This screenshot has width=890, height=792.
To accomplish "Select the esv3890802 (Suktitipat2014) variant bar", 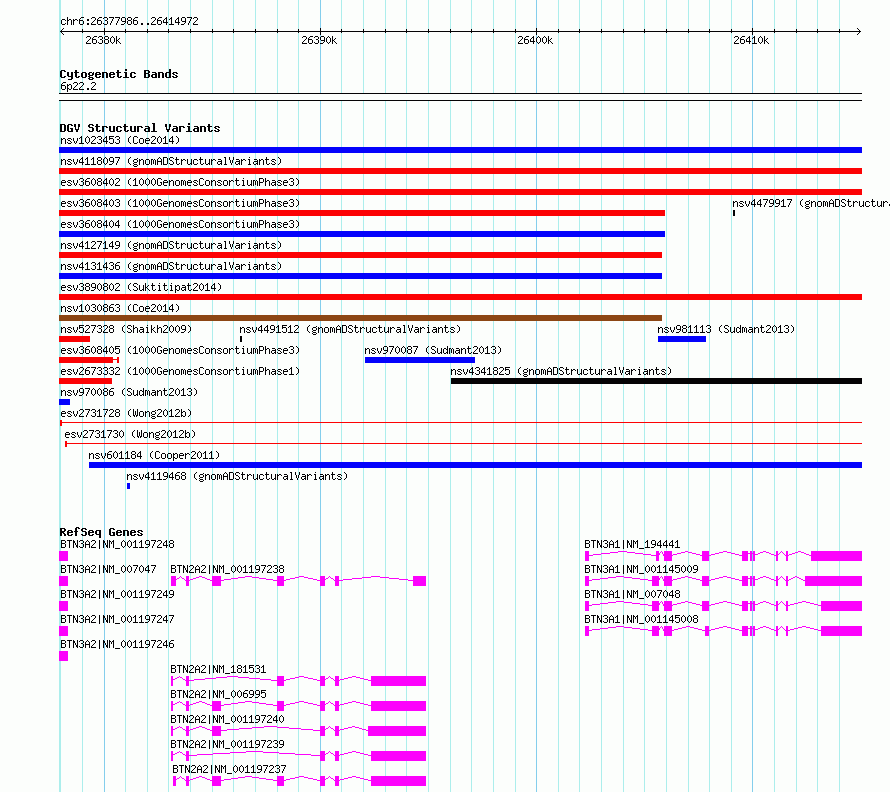I will pyautogui.click(x=460, y=297).
